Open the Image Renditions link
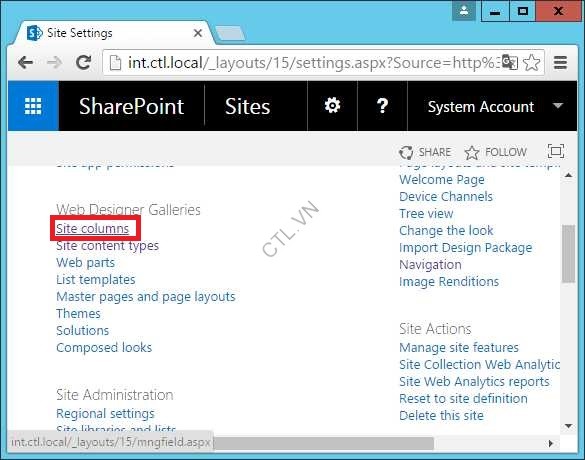The image size is (585, 460). (449, 282)
